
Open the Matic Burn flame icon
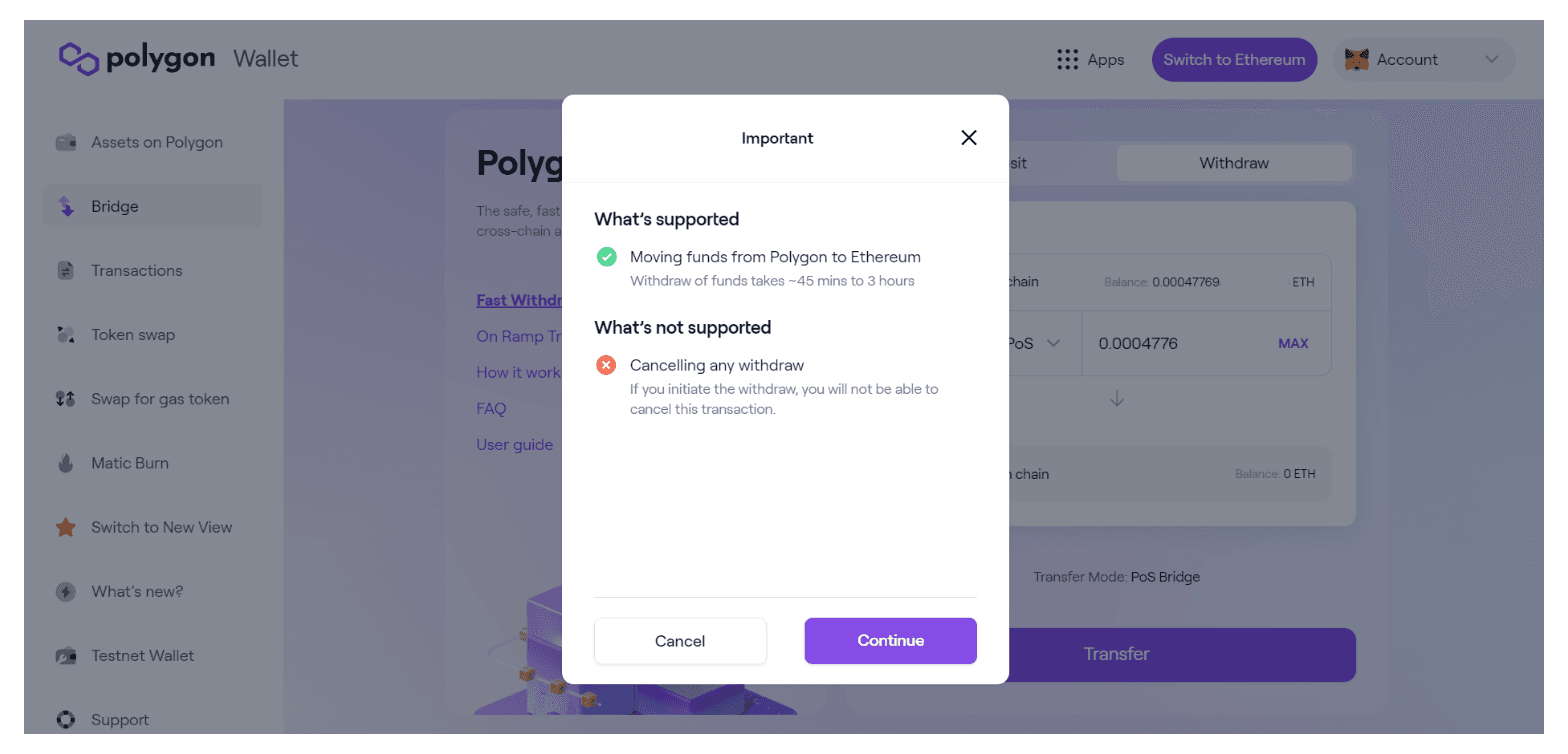click(66, 463)
